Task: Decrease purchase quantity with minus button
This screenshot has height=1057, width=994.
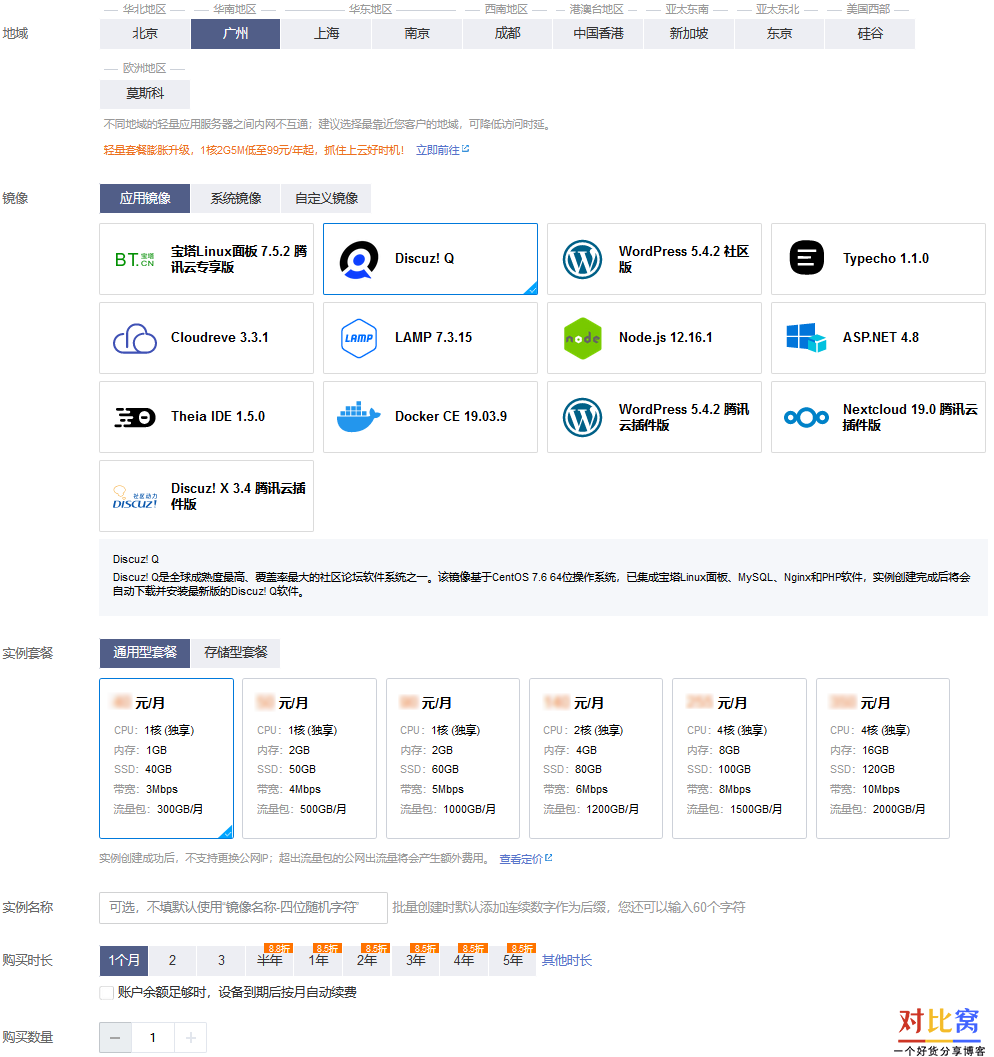Action: pos(115,1037)
